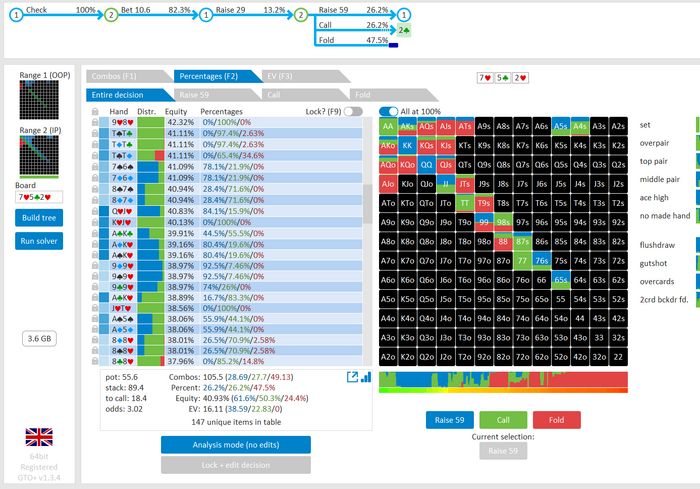Screen dimensions: 700x489
Task: Select the first Check node circle in the tree
Action: tap(16, 16)
